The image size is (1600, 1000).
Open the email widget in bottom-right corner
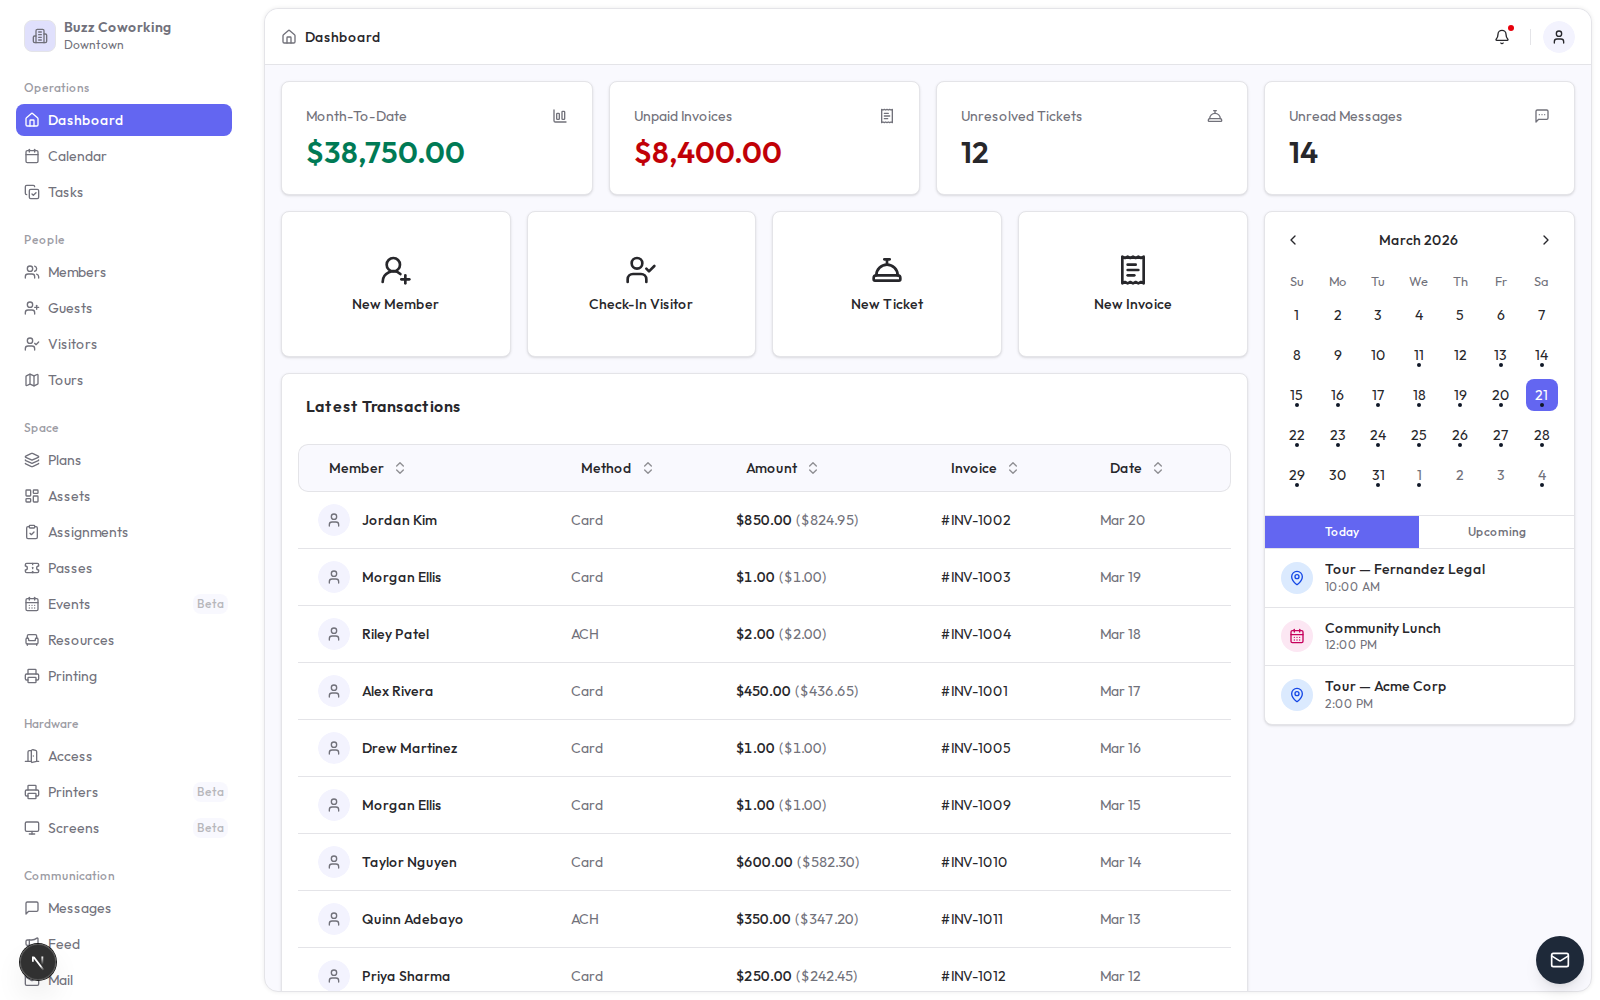[x=1559, y=960]
